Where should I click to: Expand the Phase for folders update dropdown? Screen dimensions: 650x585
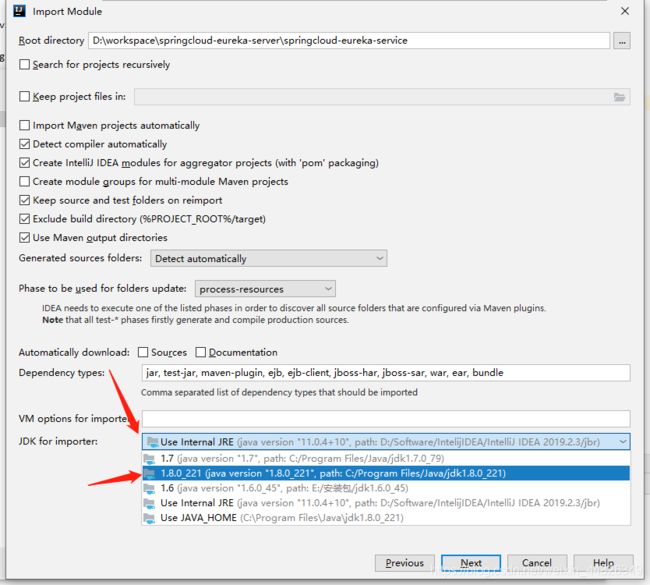tap(265, 289)
